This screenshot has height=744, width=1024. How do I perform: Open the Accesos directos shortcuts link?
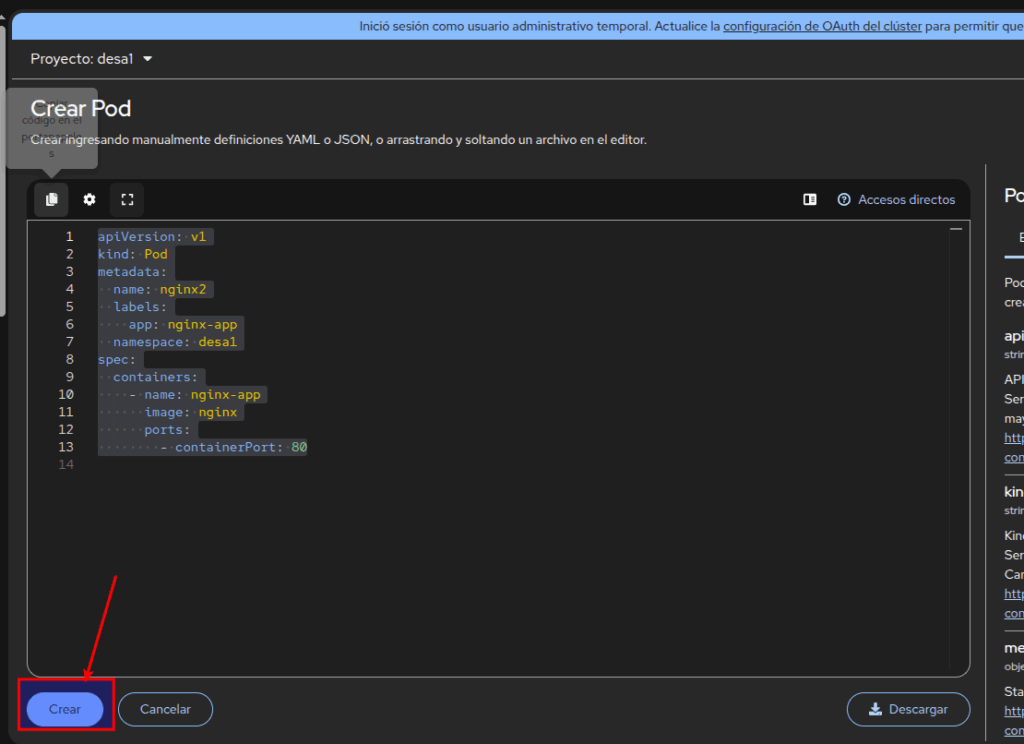[906, 200]
